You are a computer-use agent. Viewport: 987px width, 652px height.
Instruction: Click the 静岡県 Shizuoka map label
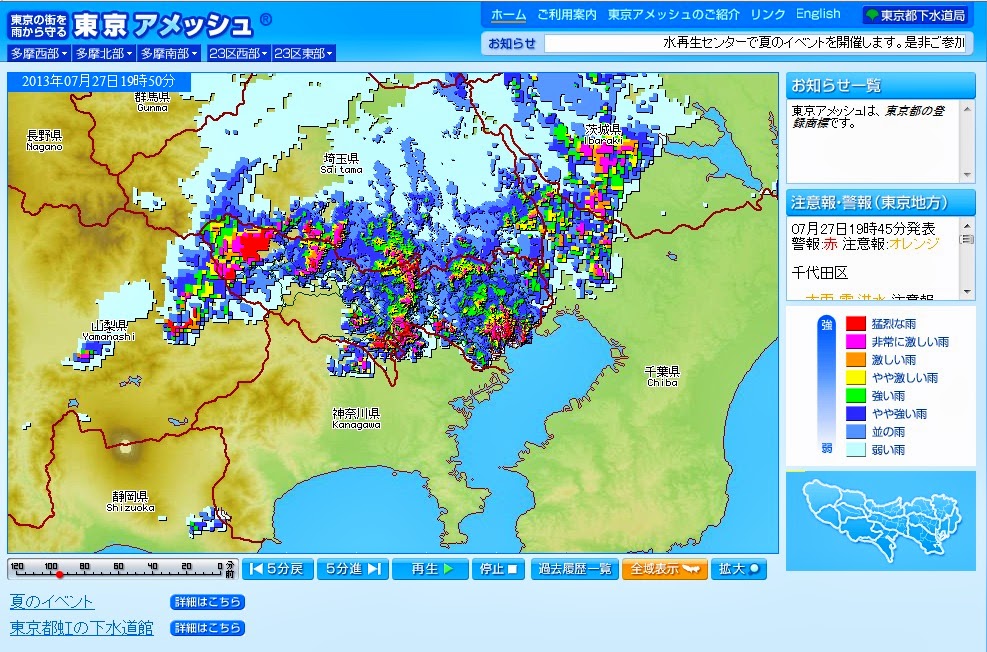click(x=130, y=502)
